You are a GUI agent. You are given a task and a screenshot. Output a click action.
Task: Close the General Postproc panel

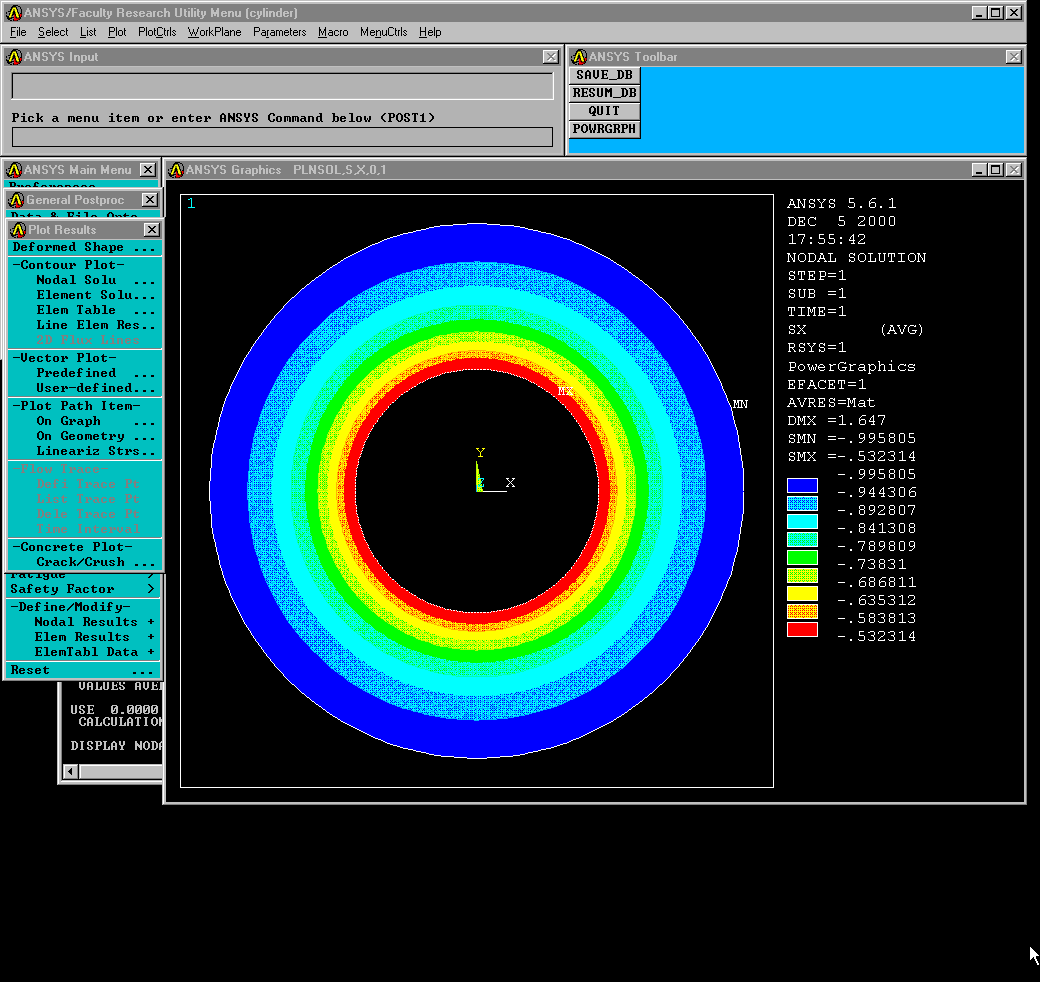click(x=151, y=200)
